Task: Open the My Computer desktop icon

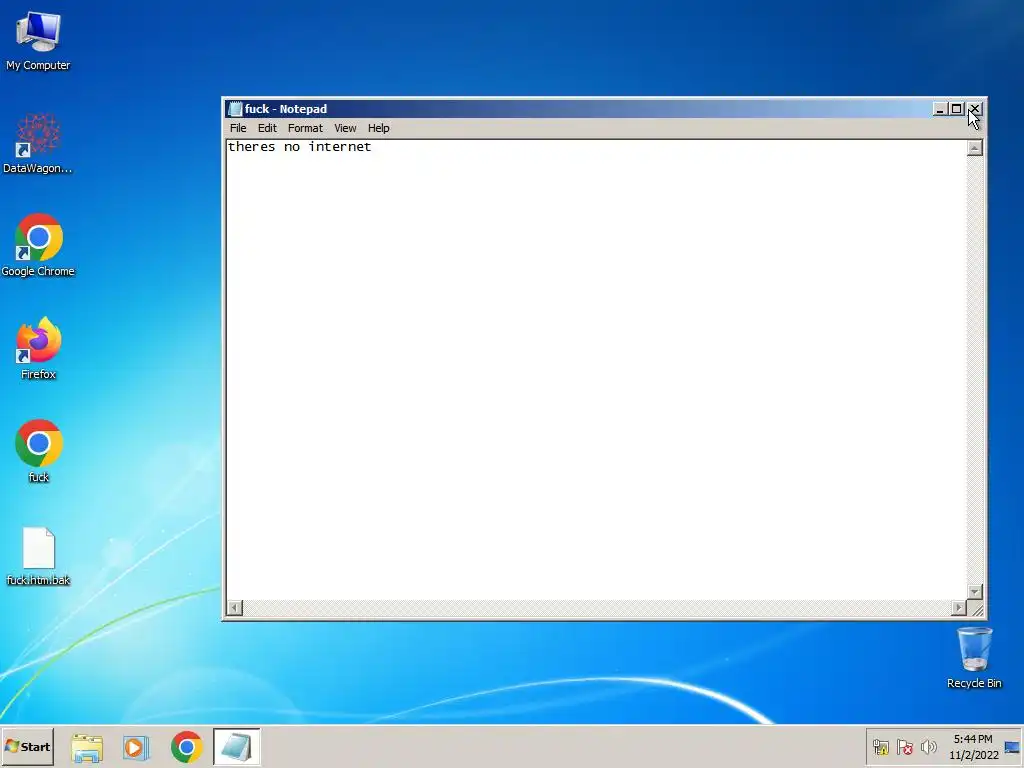Action: [x=38, y=41]
